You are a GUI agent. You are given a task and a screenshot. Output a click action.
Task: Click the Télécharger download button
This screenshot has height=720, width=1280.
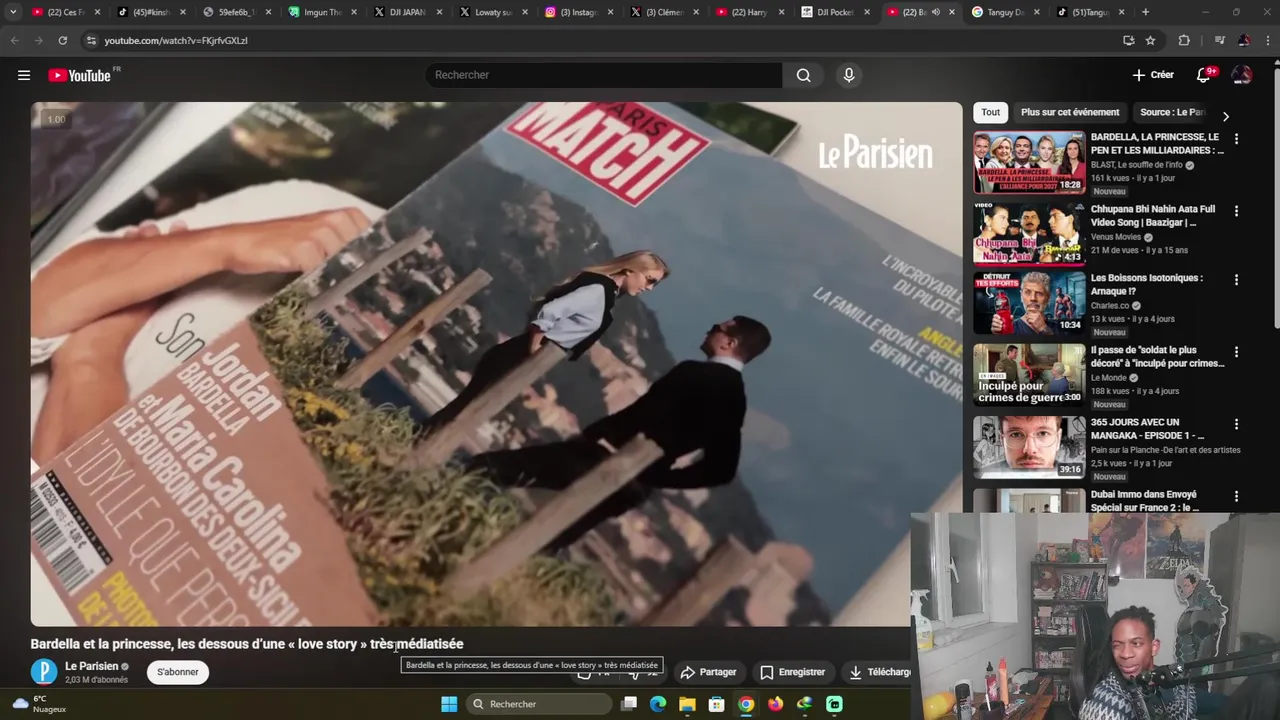(x=878, y=672)
